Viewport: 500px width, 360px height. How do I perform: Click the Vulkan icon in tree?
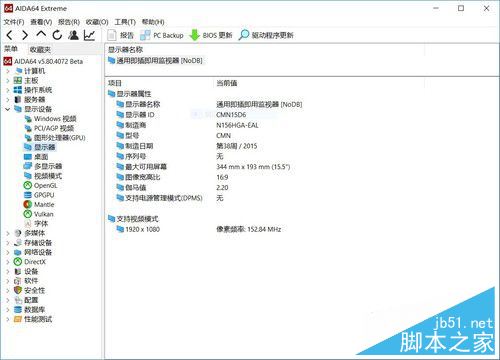[28, 214]
